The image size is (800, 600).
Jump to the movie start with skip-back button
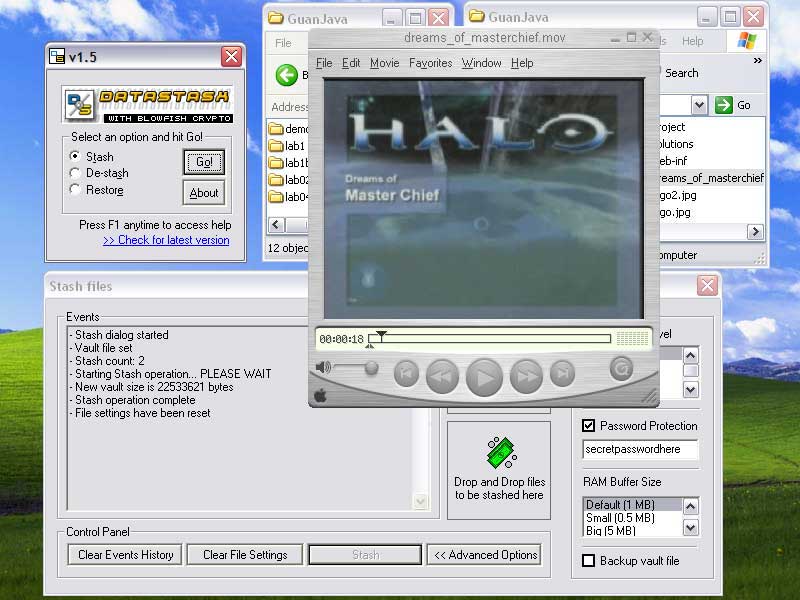coord(406,374)
